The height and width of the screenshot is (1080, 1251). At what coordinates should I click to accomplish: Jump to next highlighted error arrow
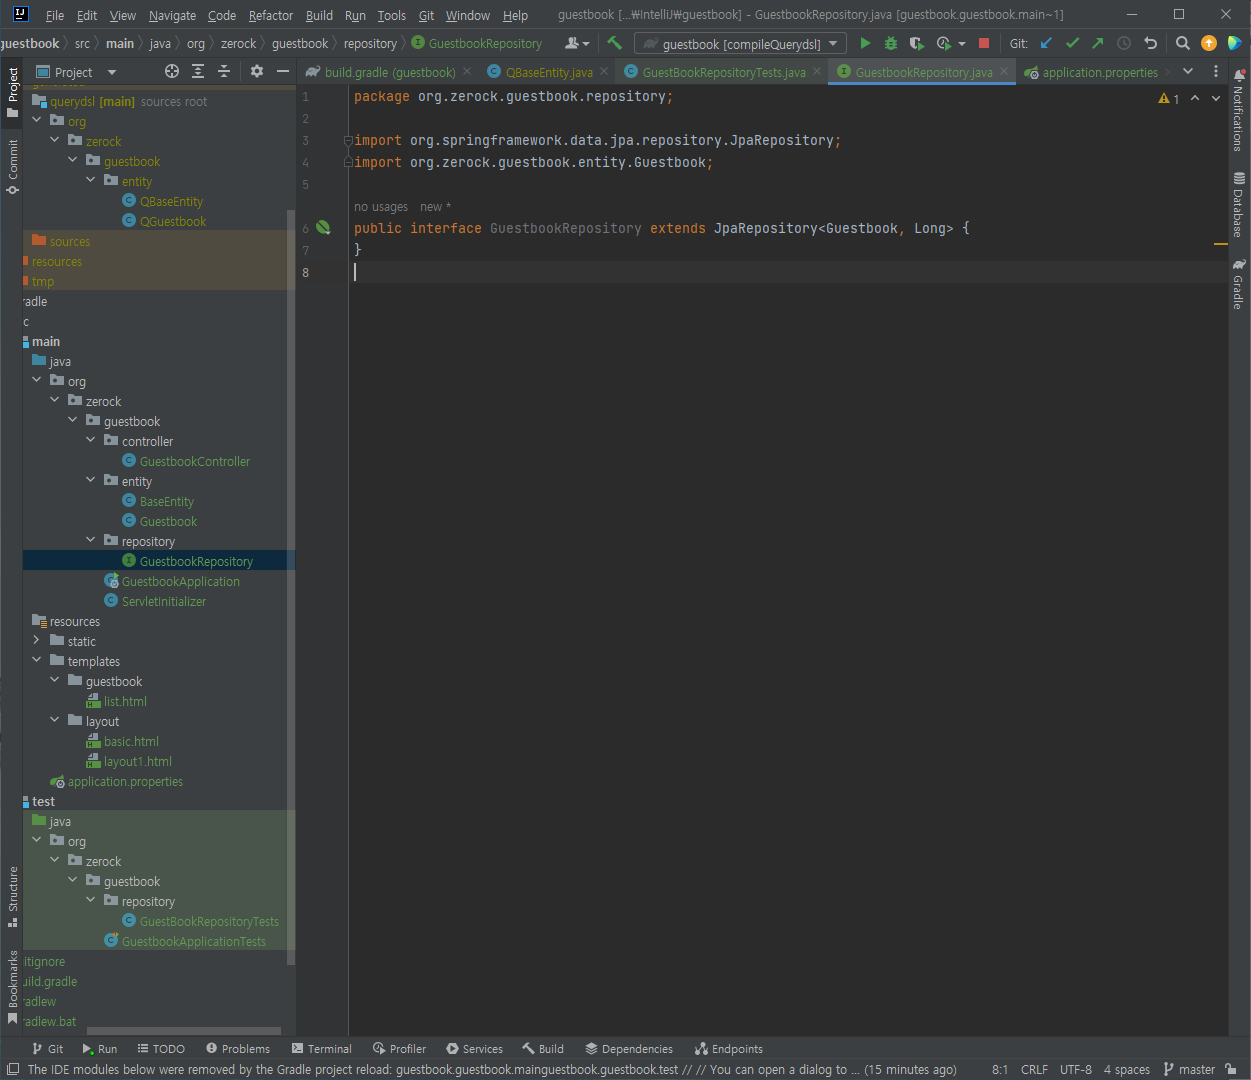[x=1216, y=98]
